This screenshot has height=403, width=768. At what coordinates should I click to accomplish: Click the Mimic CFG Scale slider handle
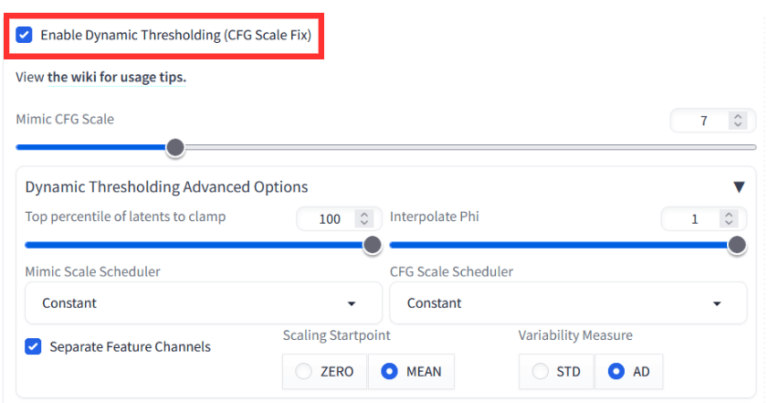pyautogui.click(x=175, y=148)
